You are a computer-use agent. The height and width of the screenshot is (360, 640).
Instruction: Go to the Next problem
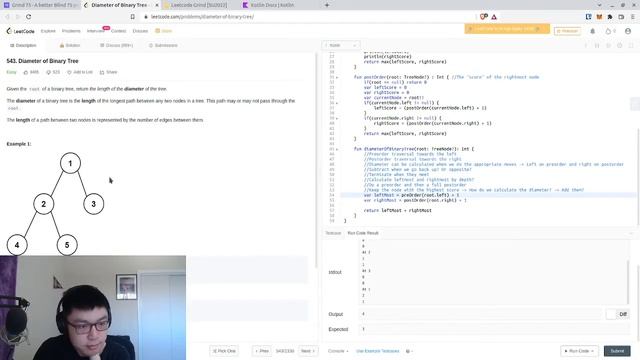point(308,351)
